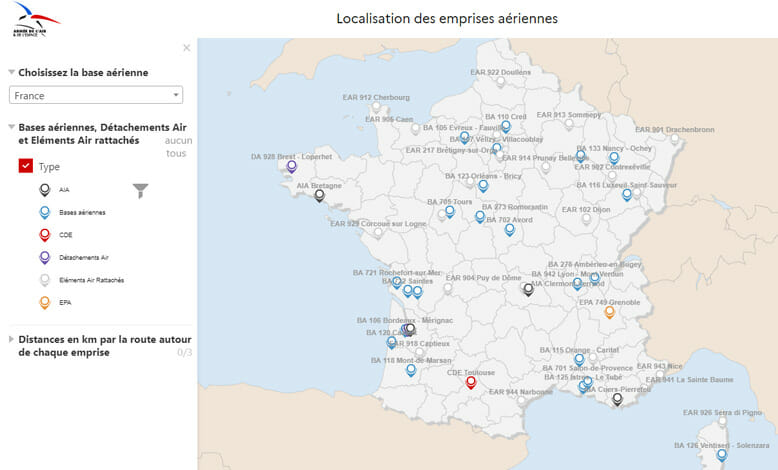Click the EAR 902 Contrexéville white marker
This screenshot has height=470, width=778.
click(x=612, y=176)
